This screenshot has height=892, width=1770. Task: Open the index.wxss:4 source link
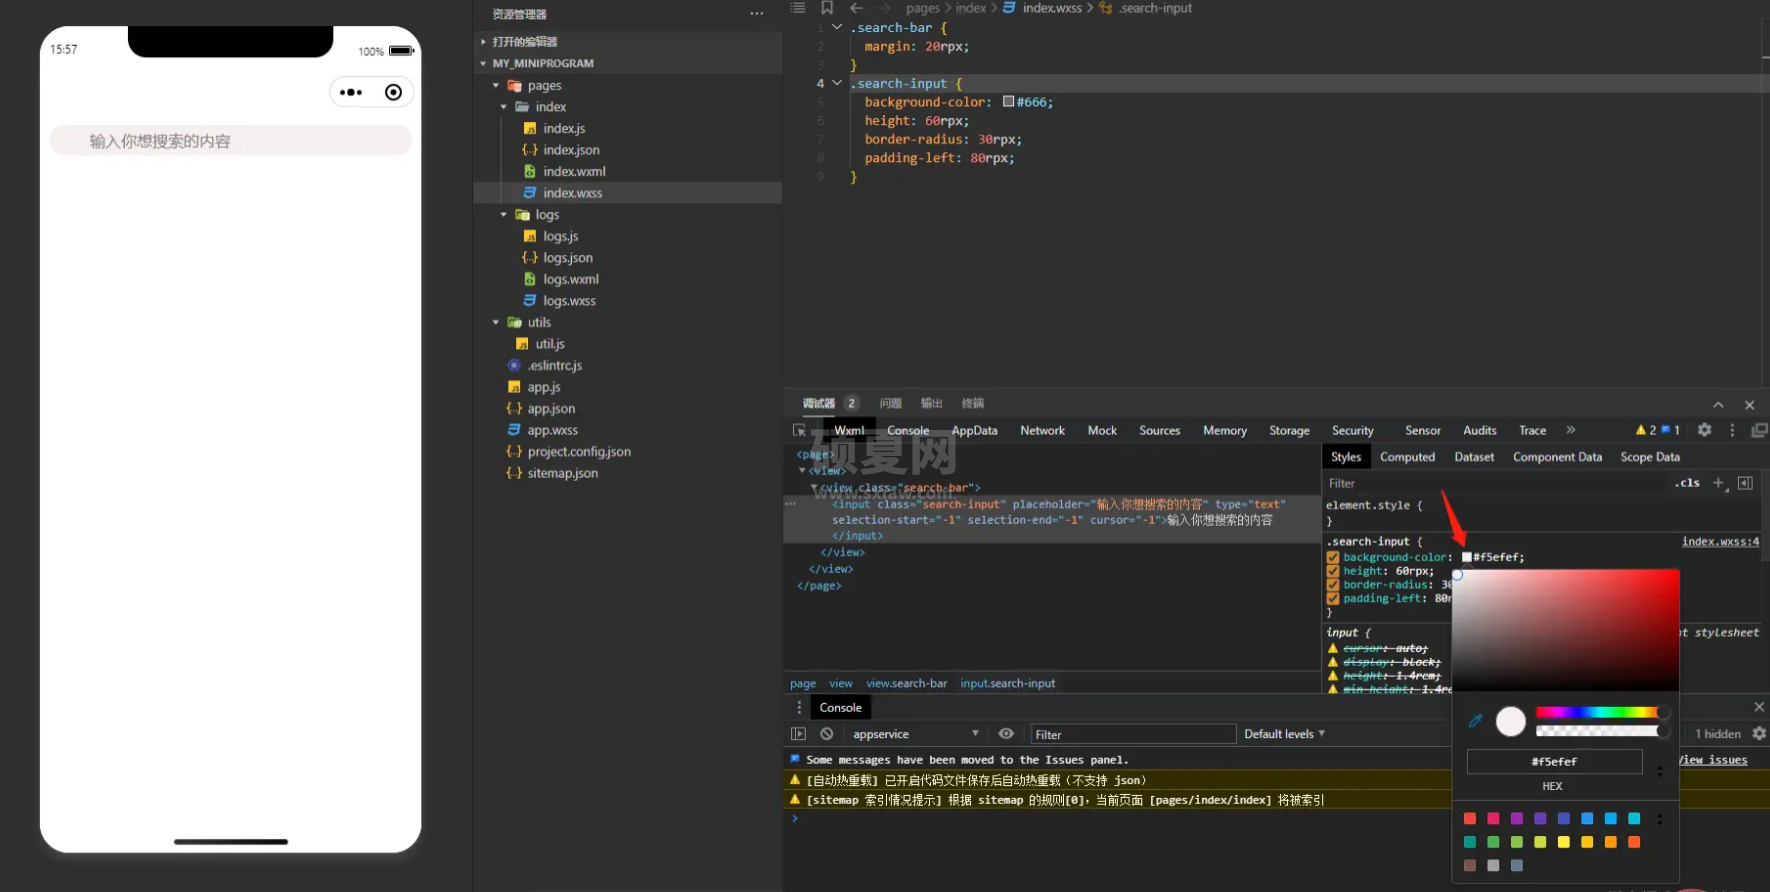1720,541
